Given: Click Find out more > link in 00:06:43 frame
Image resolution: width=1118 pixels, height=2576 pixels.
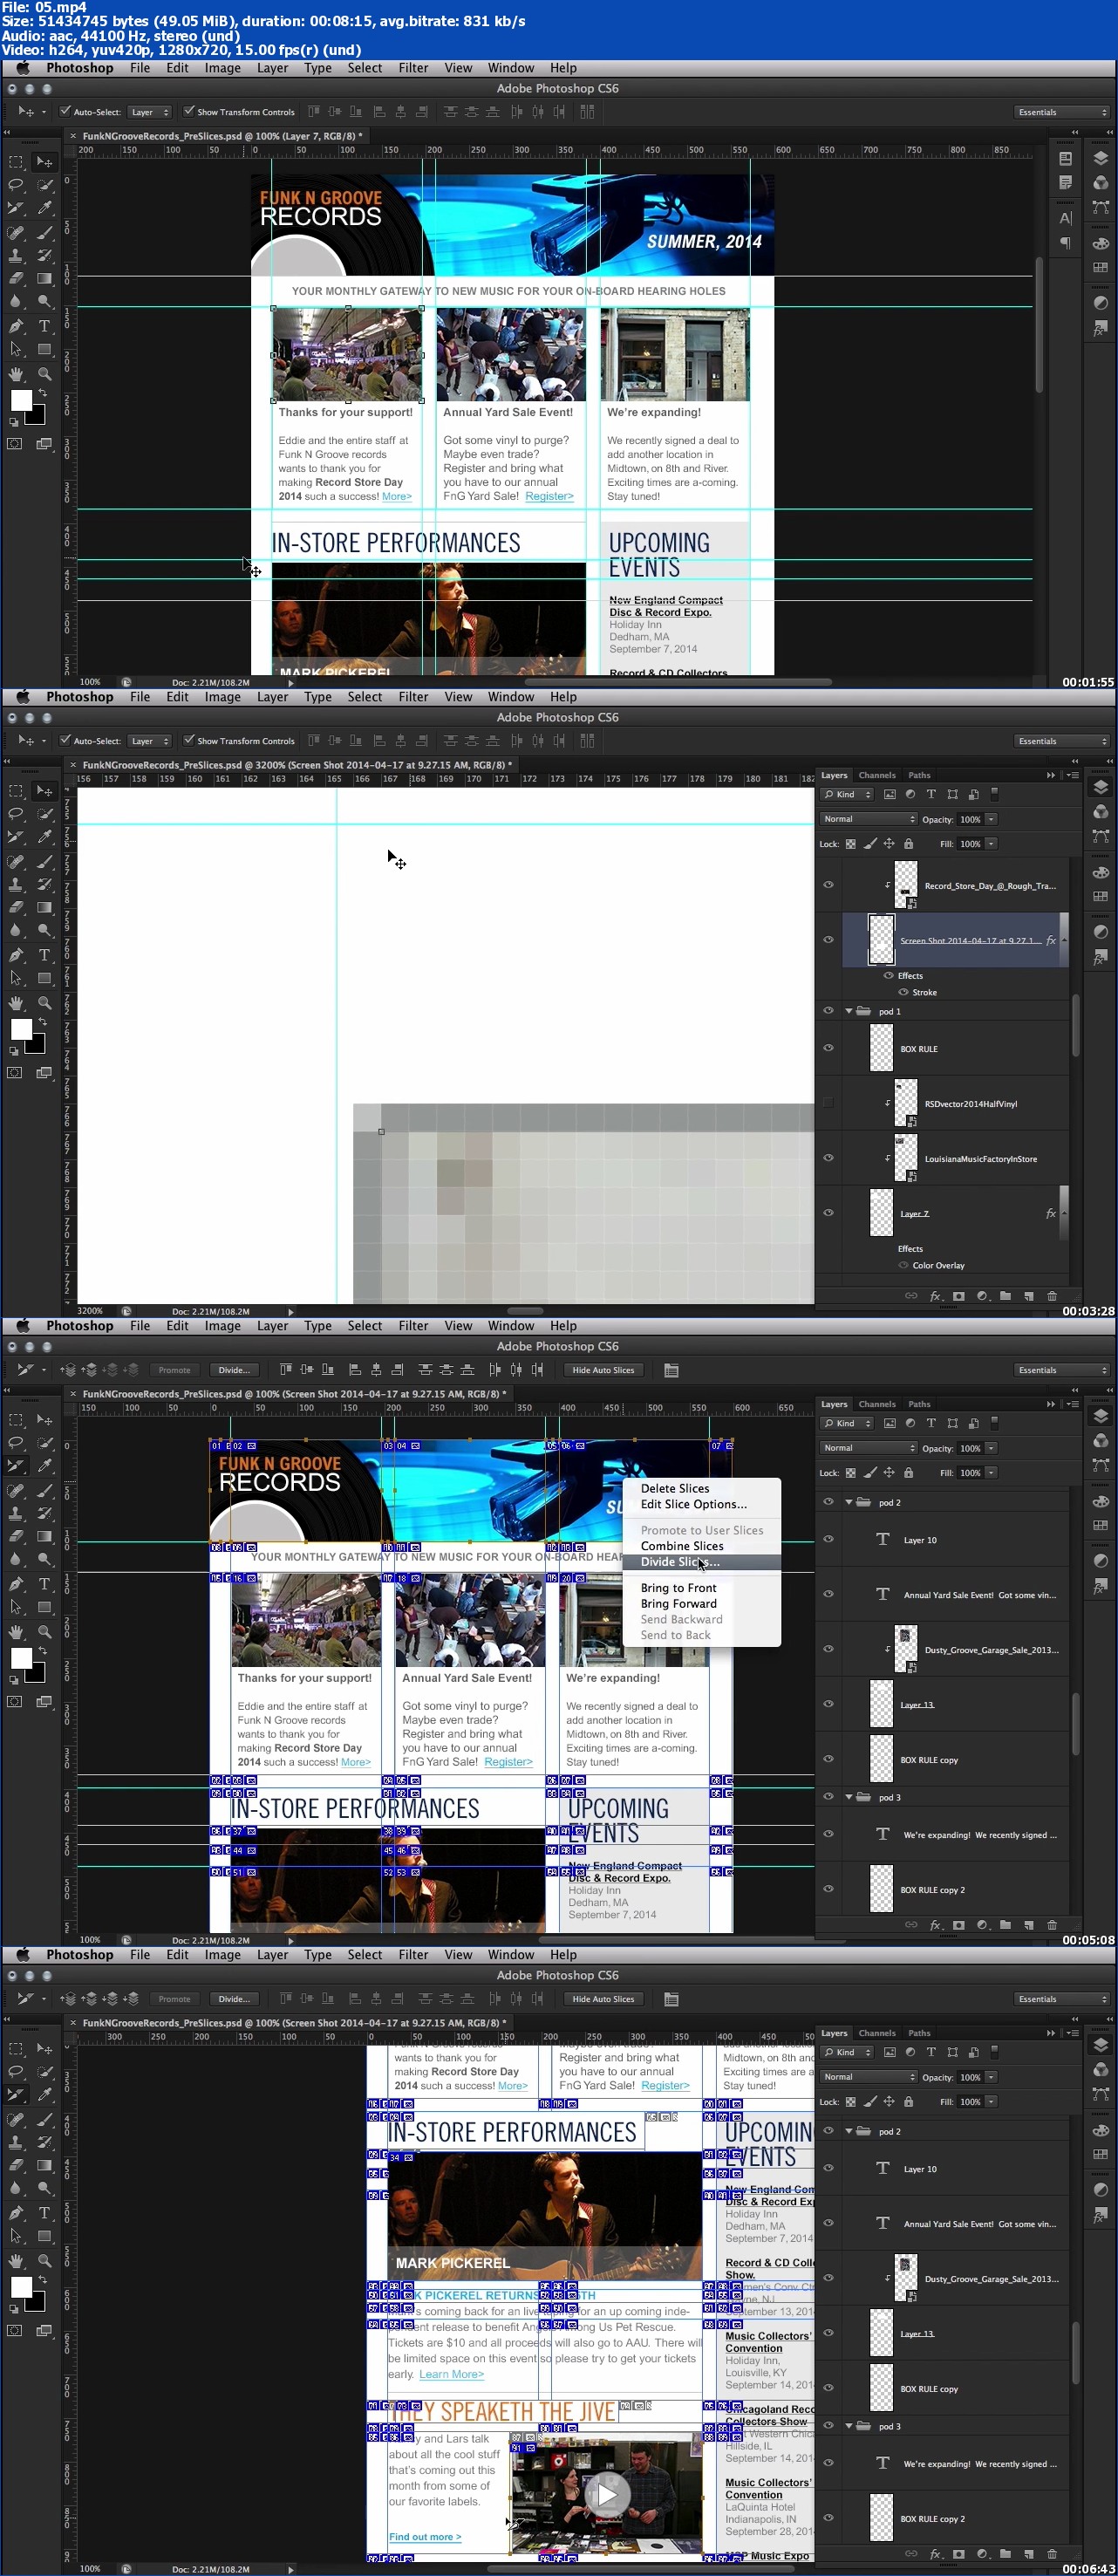Looking at the screenshot, I should (x=425, y=2537).
